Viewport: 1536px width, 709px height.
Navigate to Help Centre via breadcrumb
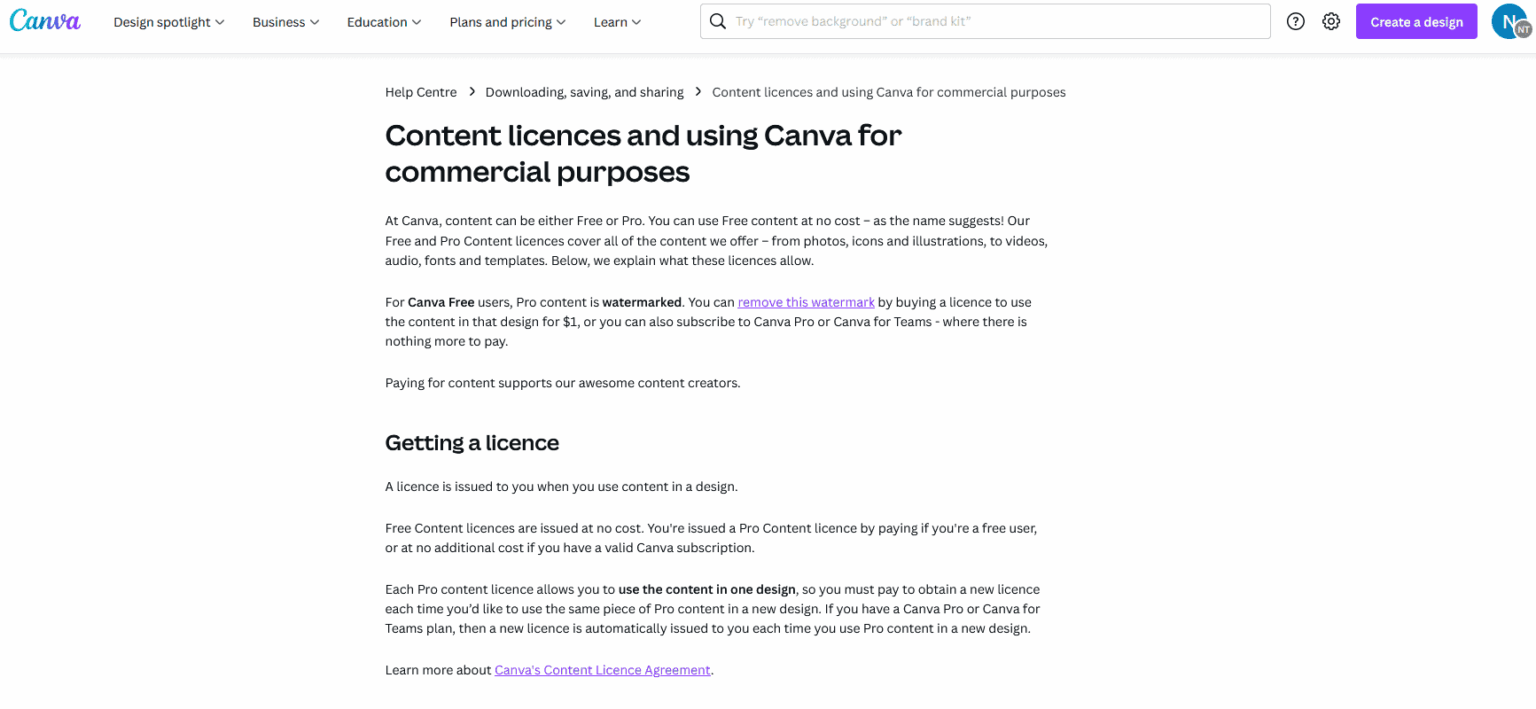coord(420,91)
